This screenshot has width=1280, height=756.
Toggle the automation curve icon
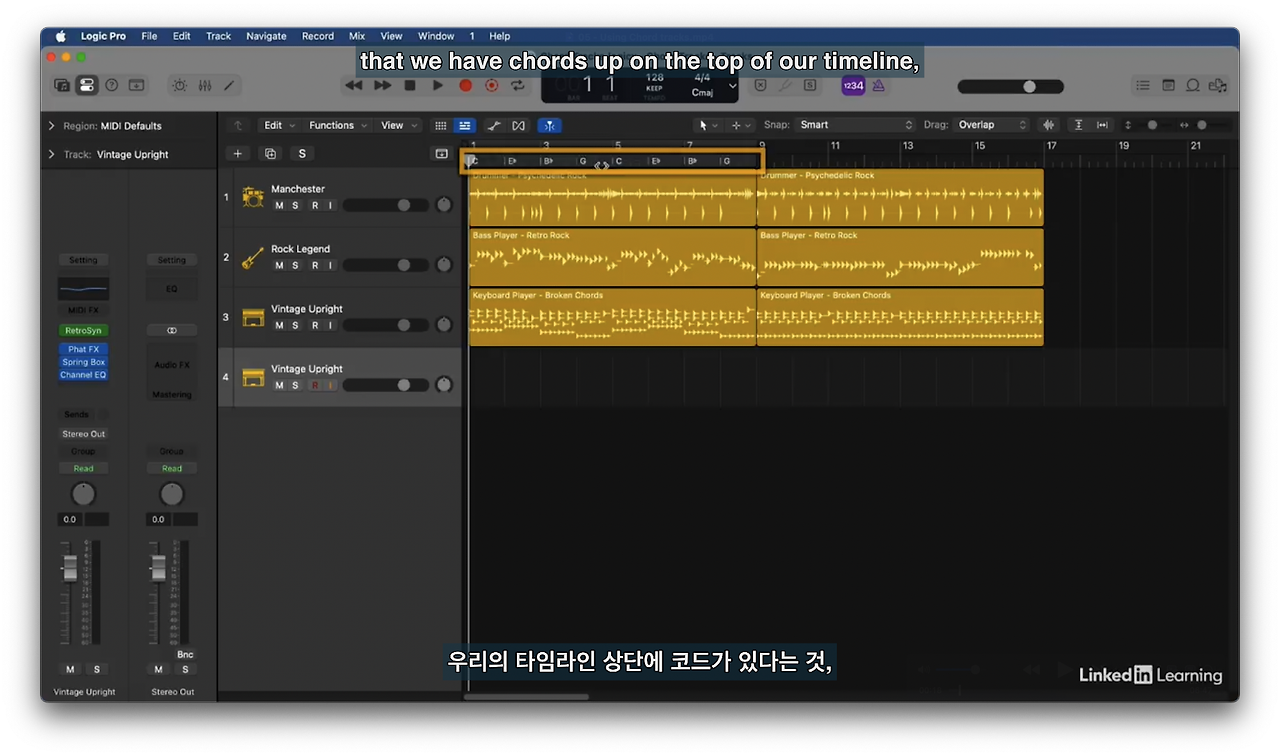(494, 125)
